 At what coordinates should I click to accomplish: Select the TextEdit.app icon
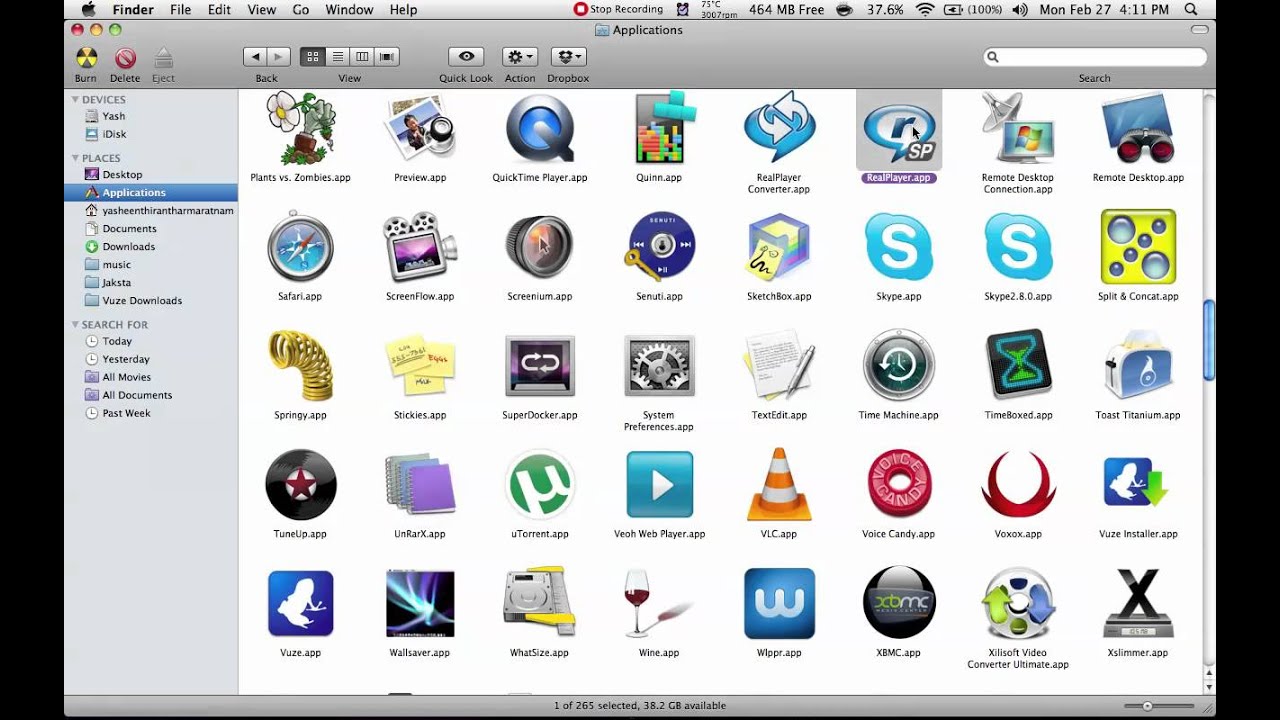coord(779,365)
